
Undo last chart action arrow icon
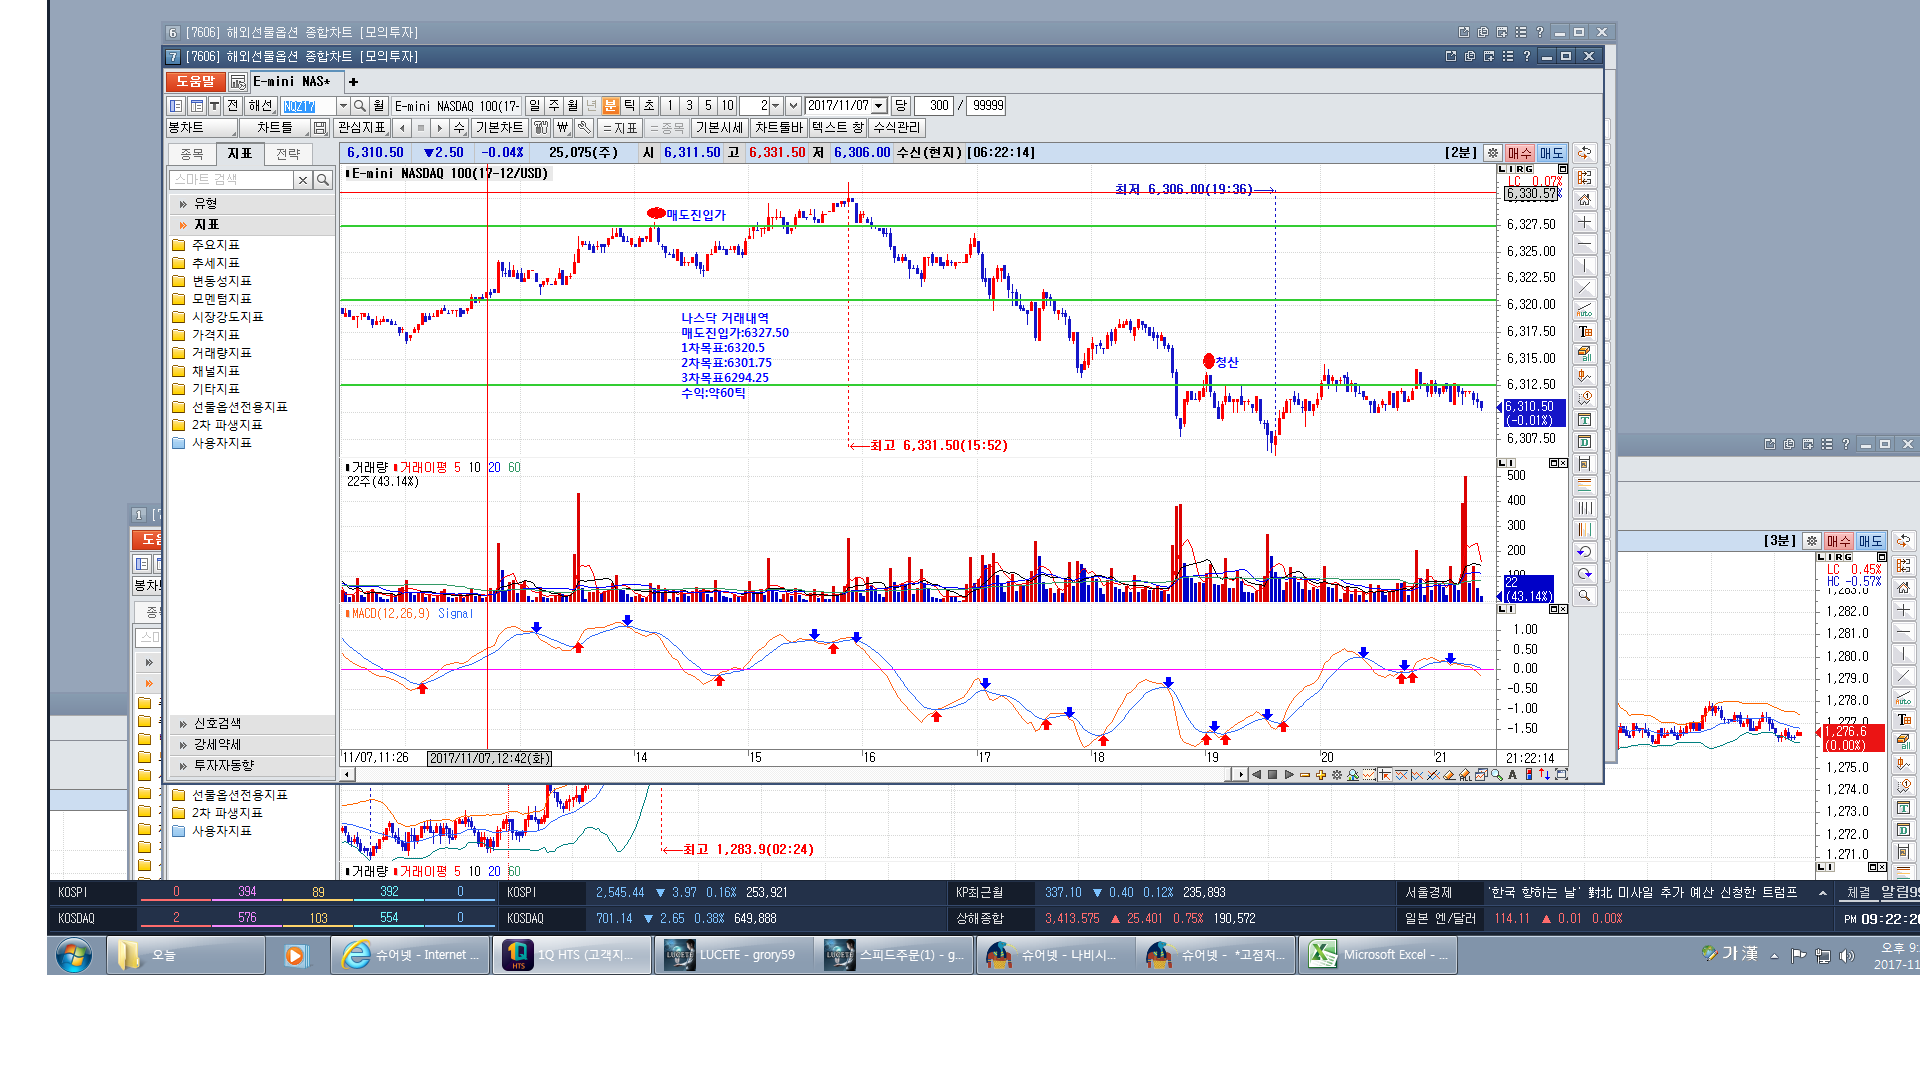point(1584,552)
